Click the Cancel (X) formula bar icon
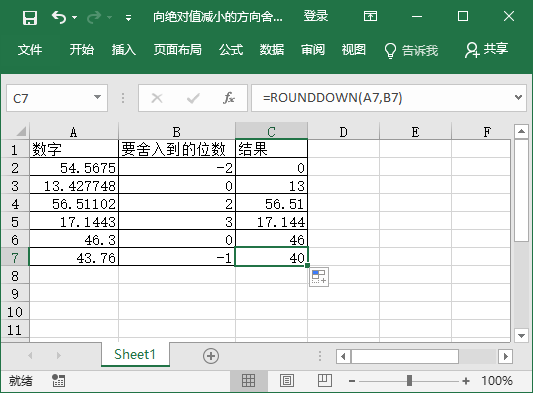 coord(157,98)
